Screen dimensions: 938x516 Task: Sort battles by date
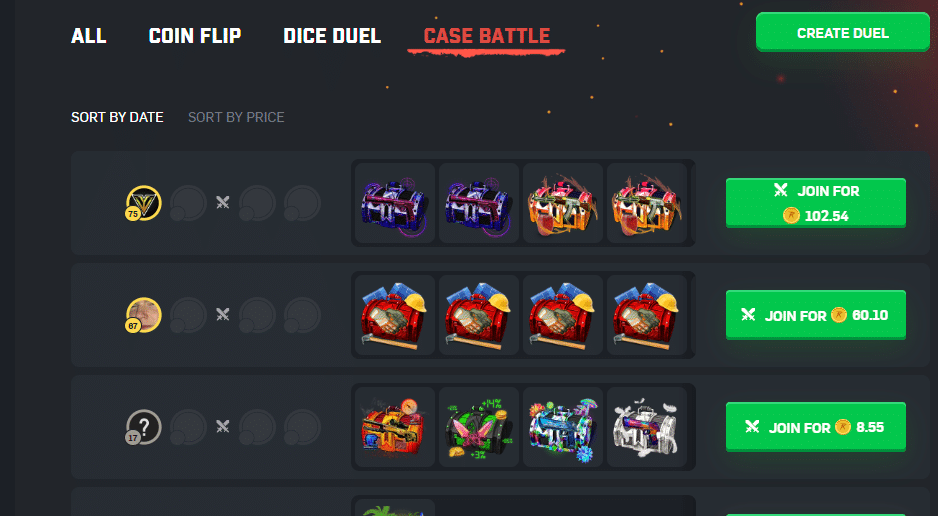click(117, 117)
